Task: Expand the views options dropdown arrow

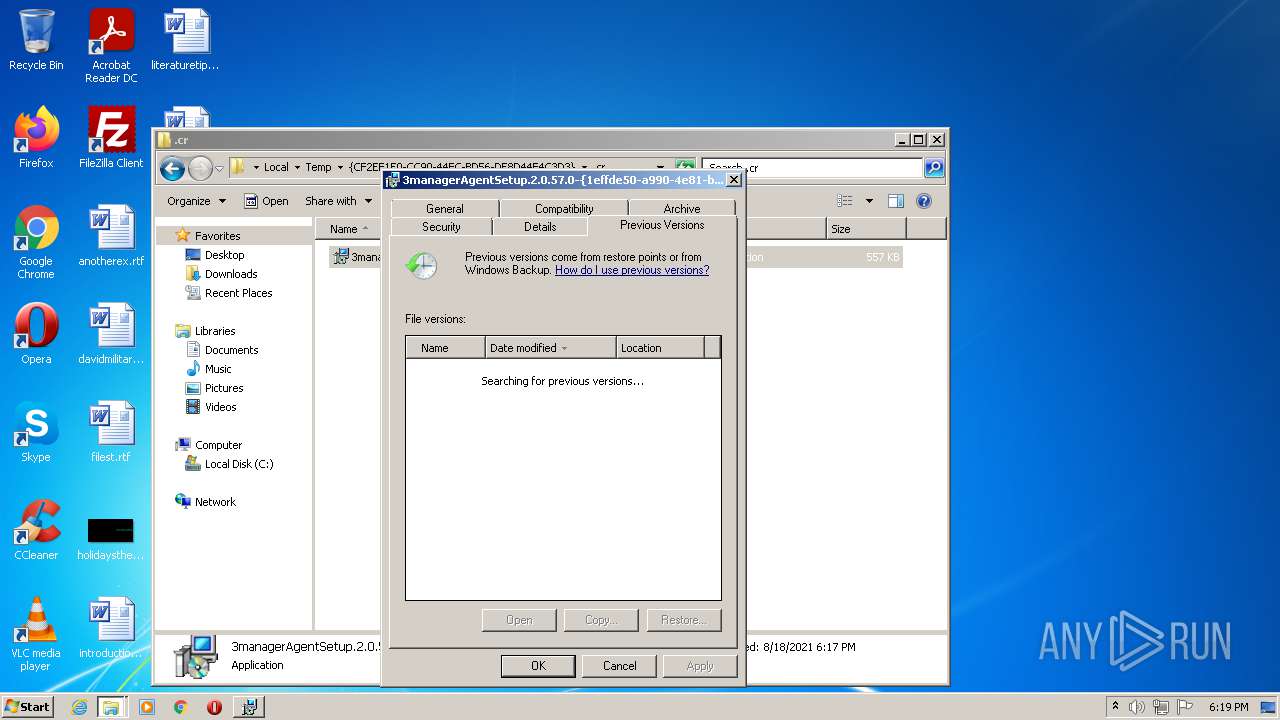Action: (869, 201)
